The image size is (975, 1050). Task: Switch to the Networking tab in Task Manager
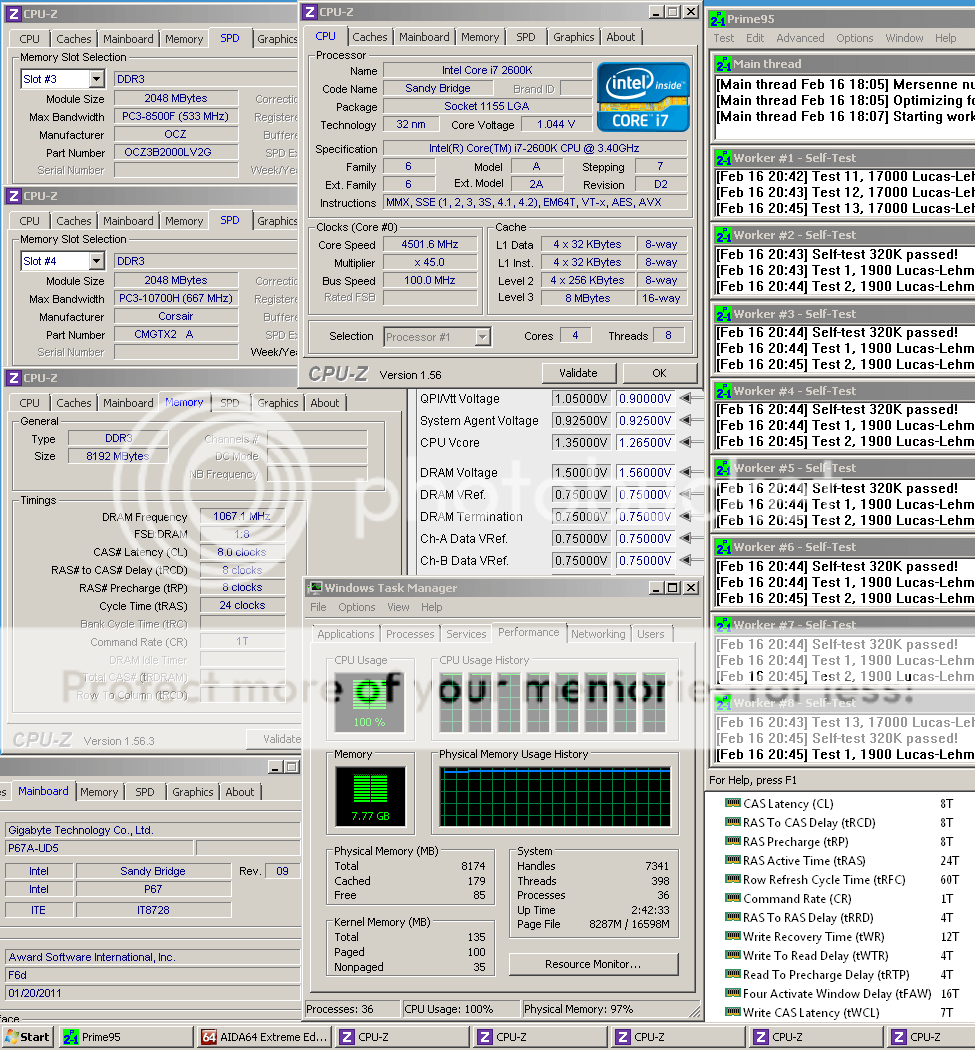pyautogui.click(x=598, y=634)
